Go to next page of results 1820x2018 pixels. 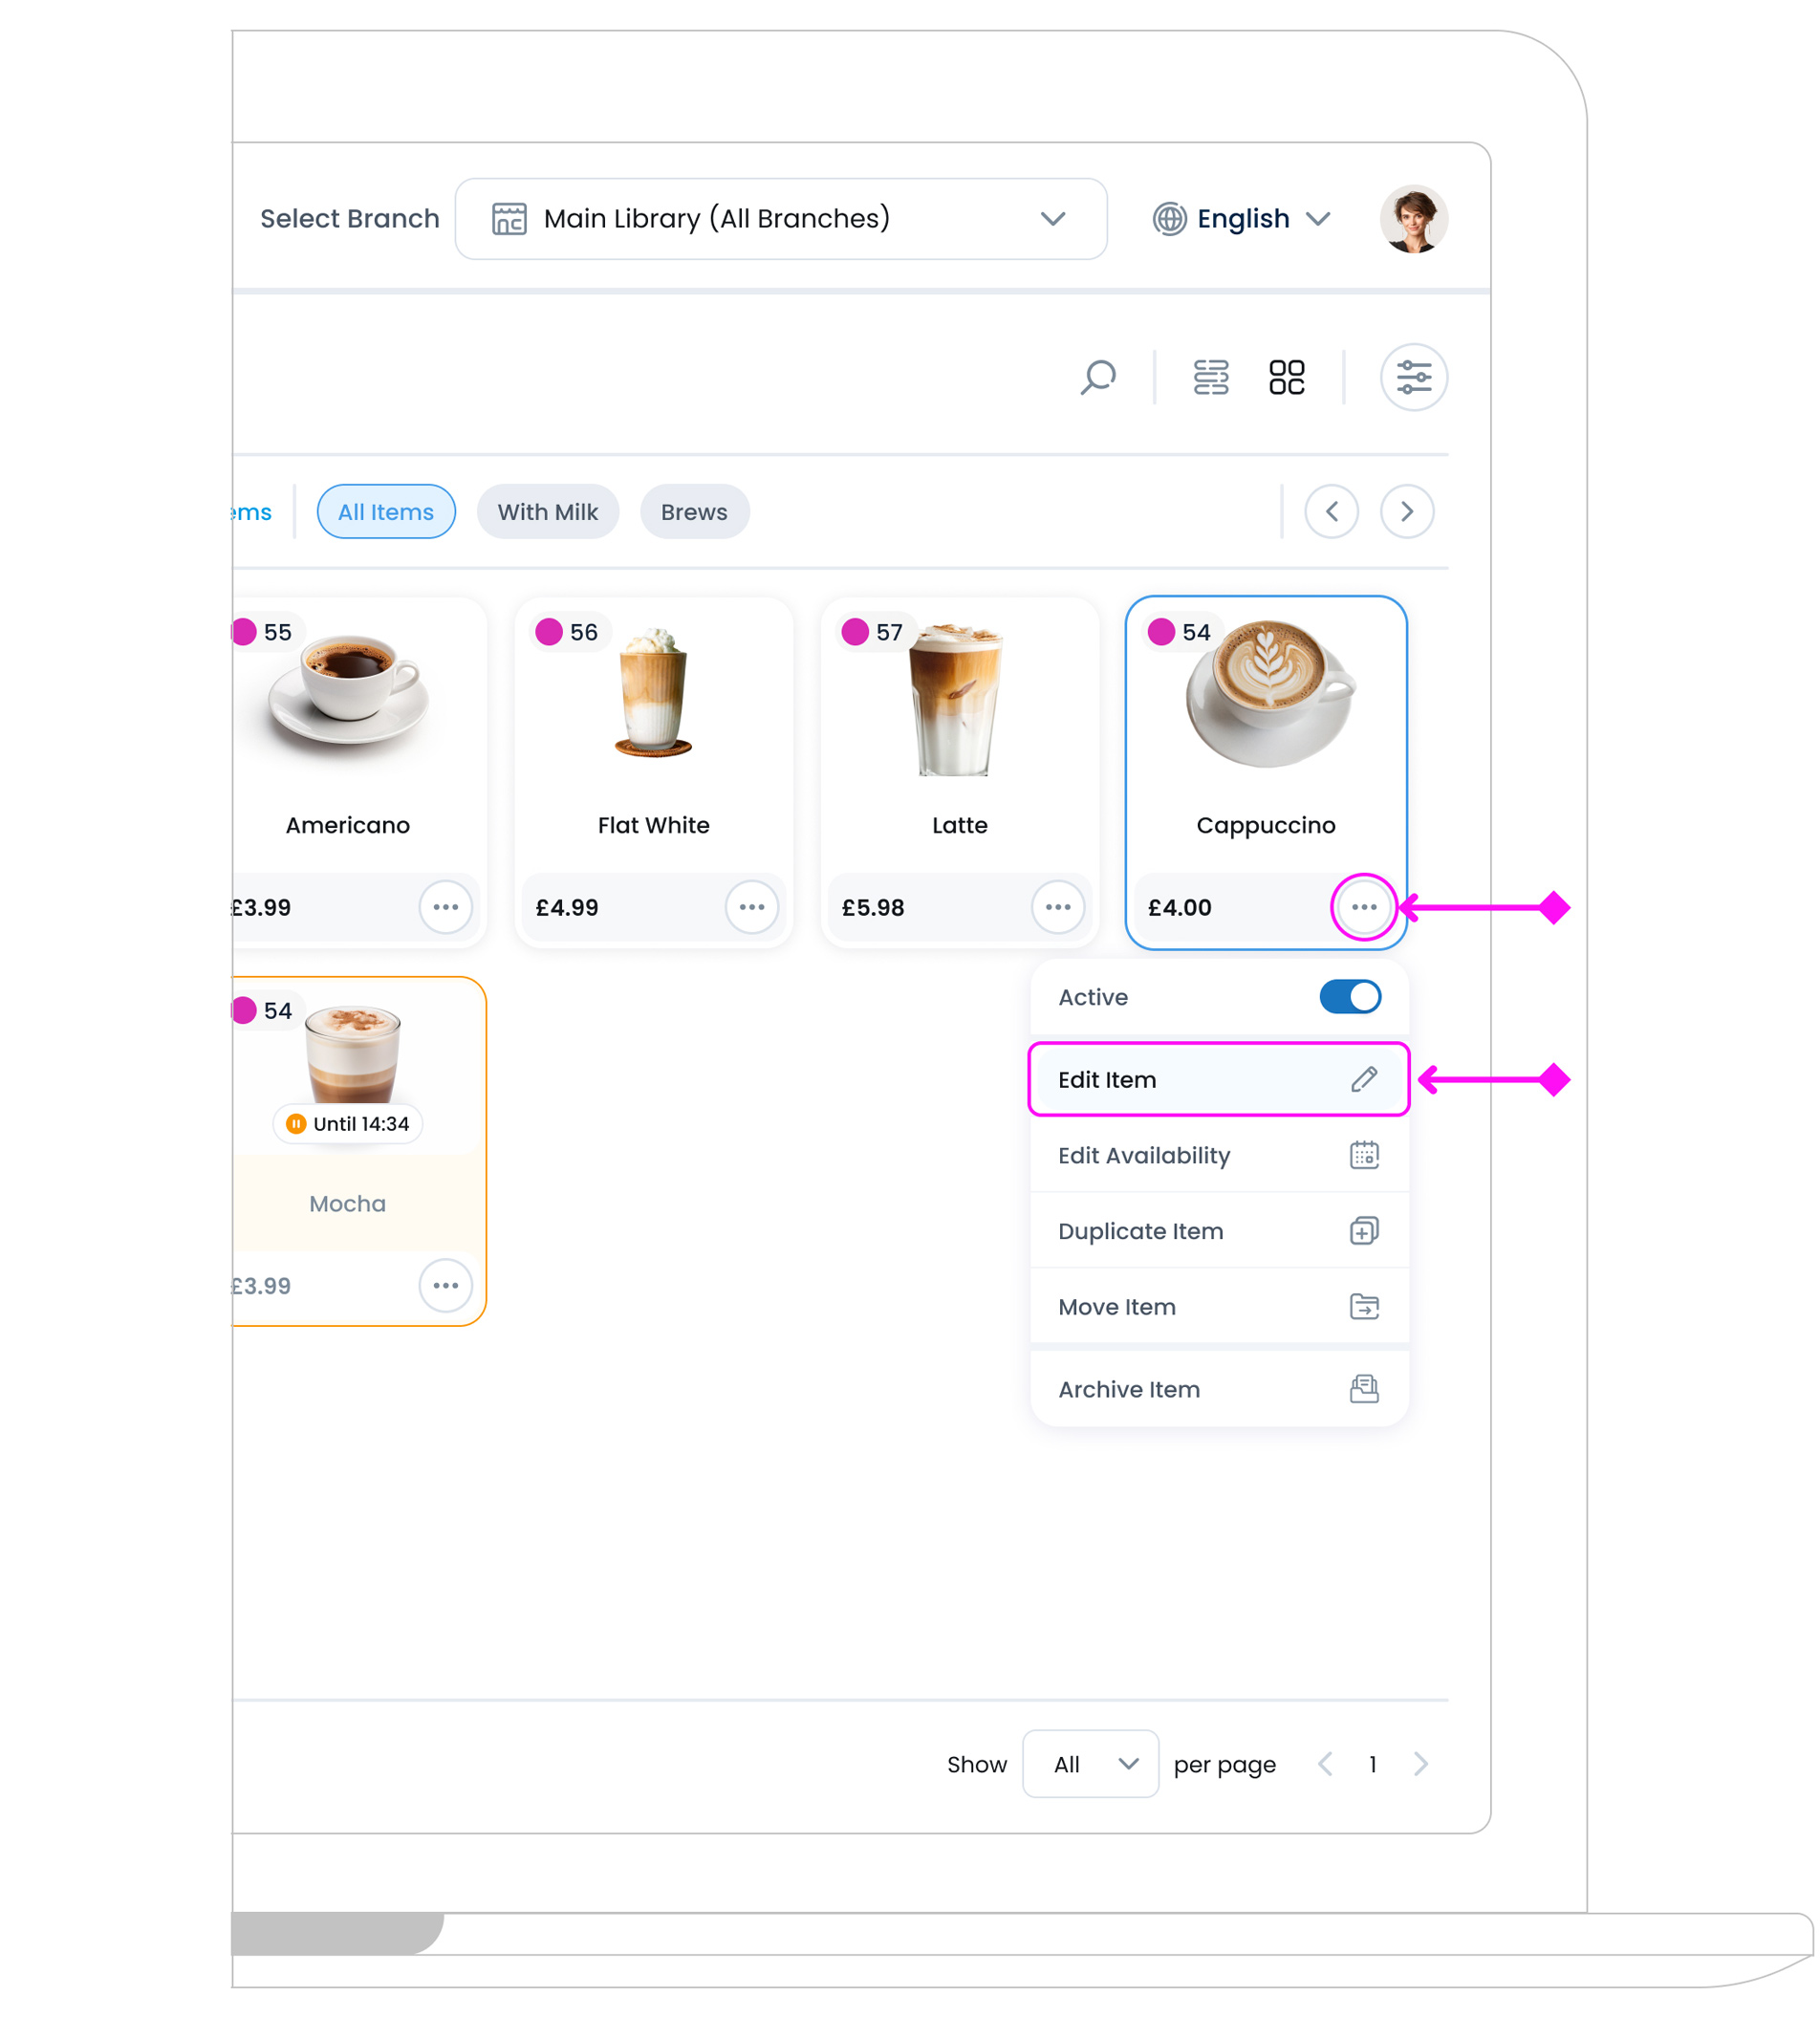pyautogui.click(x=1420, y=1764)
